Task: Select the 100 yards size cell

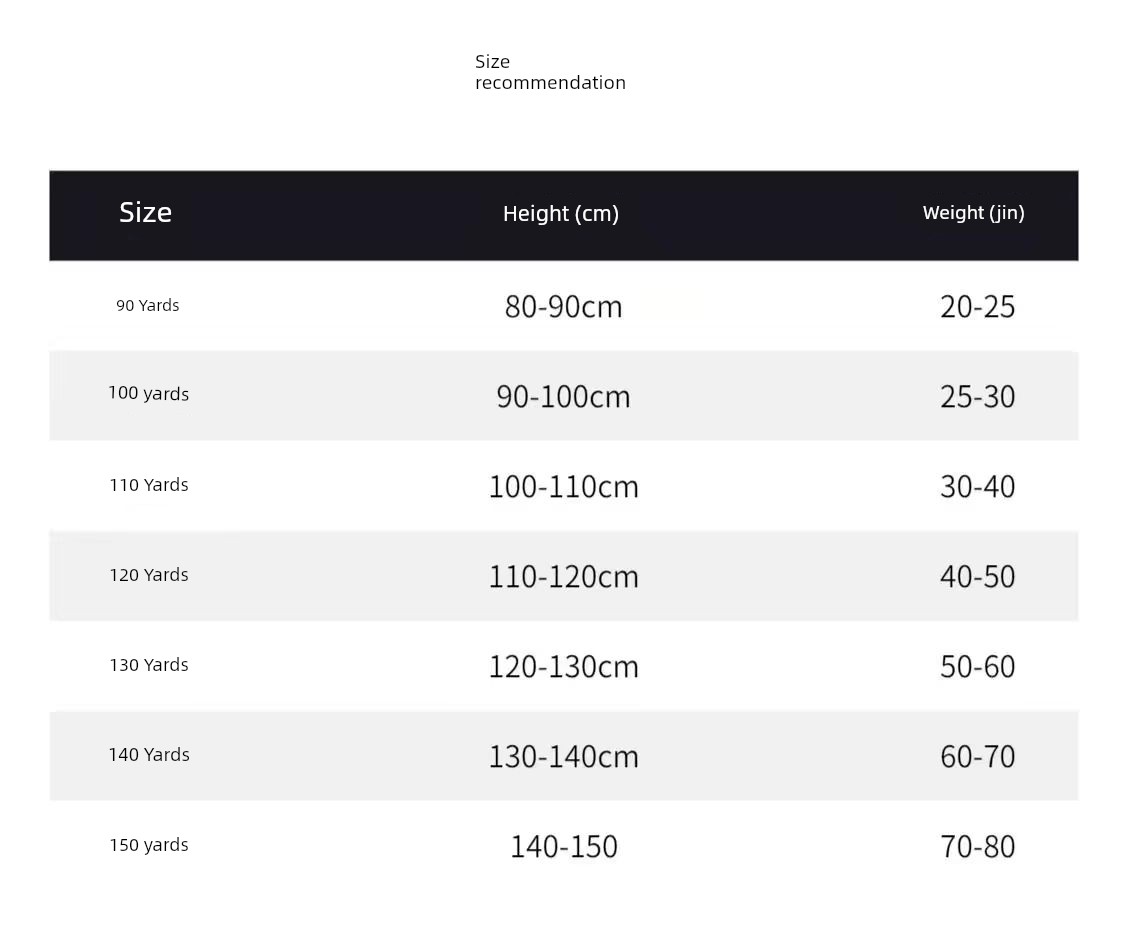Action: (x=148, y=393)
